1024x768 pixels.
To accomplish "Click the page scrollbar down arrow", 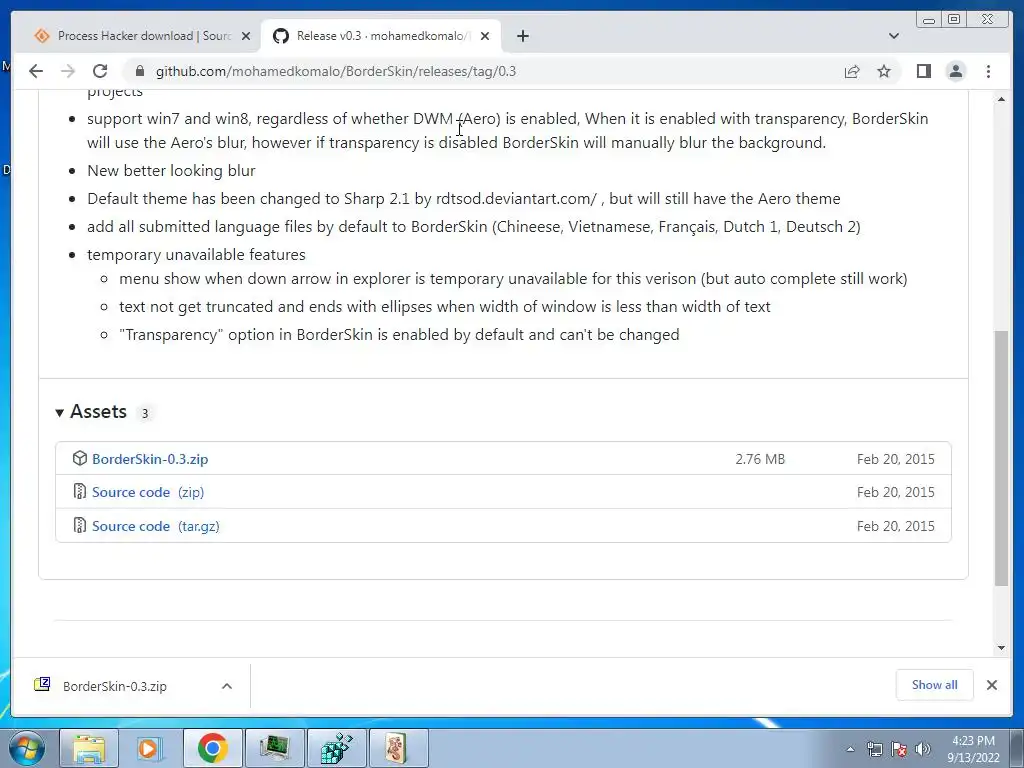I will point(1001,648).
